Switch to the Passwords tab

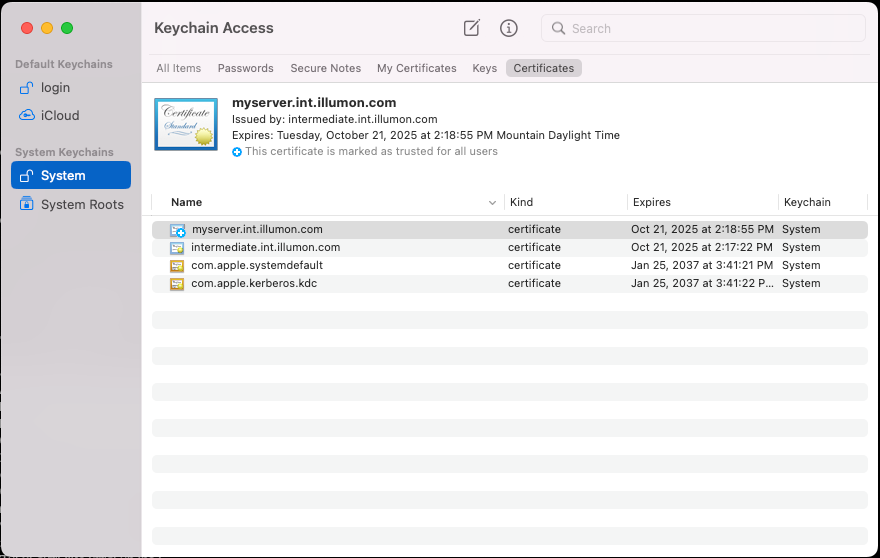click(245, 68)
